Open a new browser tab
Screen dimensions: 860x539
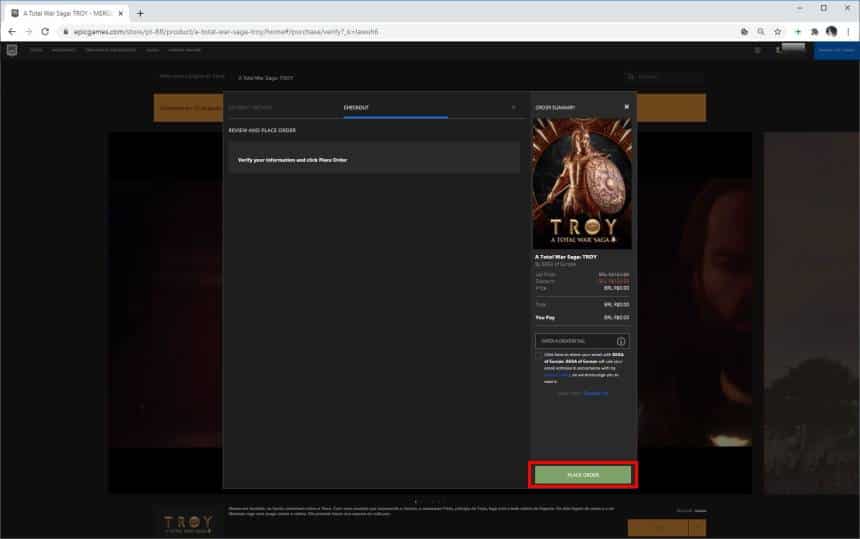point(140,13)
